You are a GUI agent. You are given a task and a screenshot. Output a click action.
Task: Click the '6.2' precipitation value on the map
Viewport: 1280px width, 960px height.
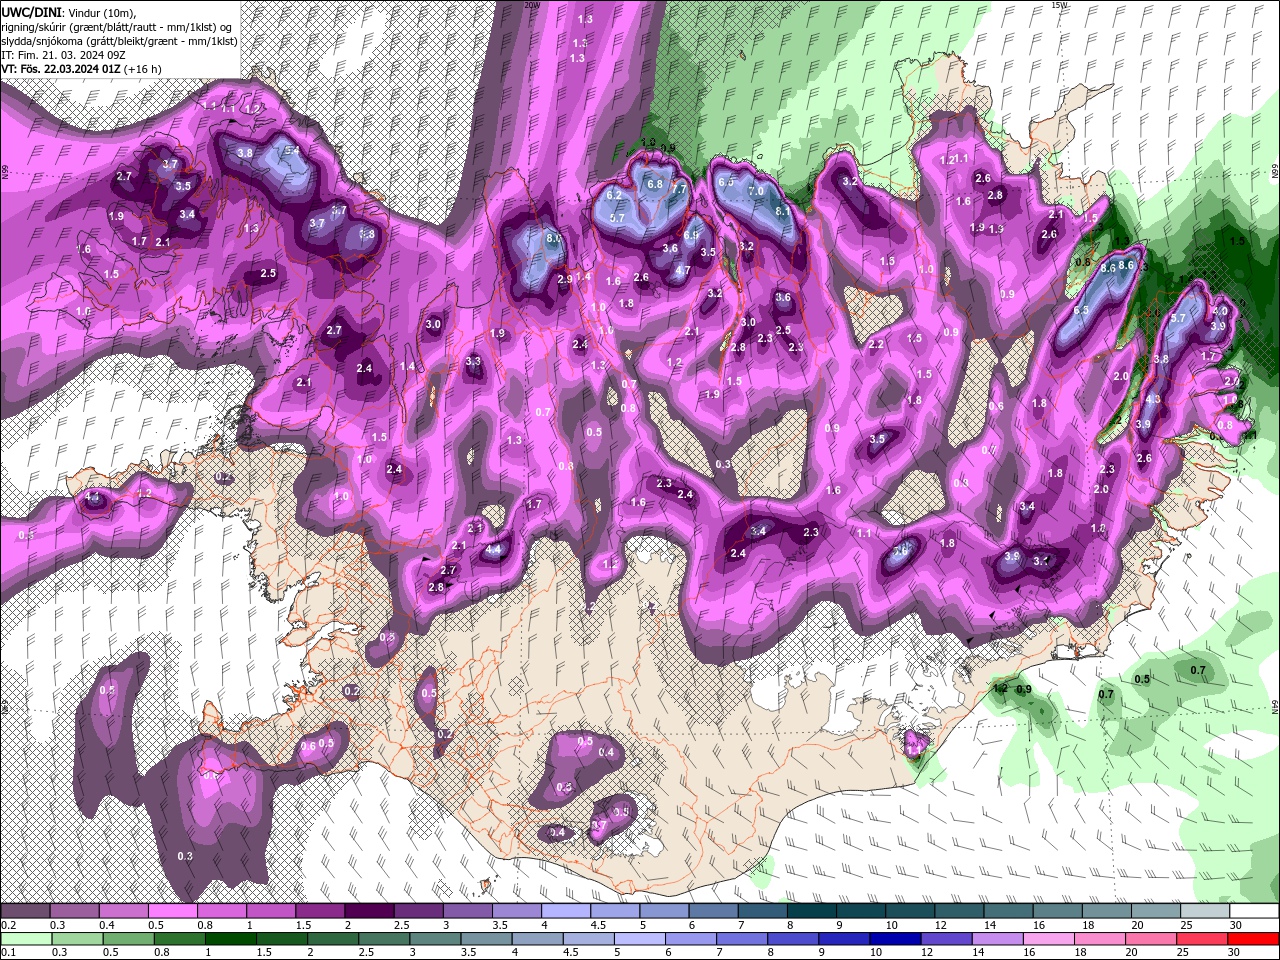point(614,195)
